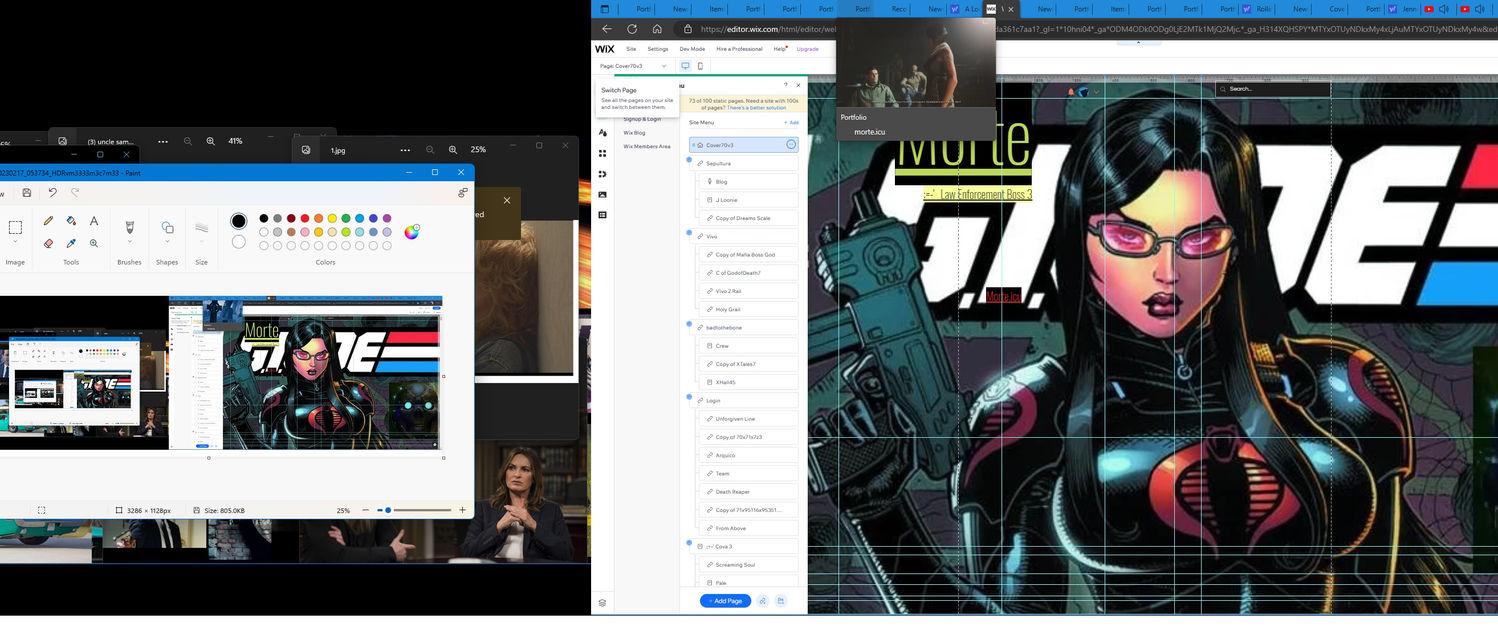Open Wix Layers icon at bottom-left
Screen dimensions: 1498x643
(602, 603)
